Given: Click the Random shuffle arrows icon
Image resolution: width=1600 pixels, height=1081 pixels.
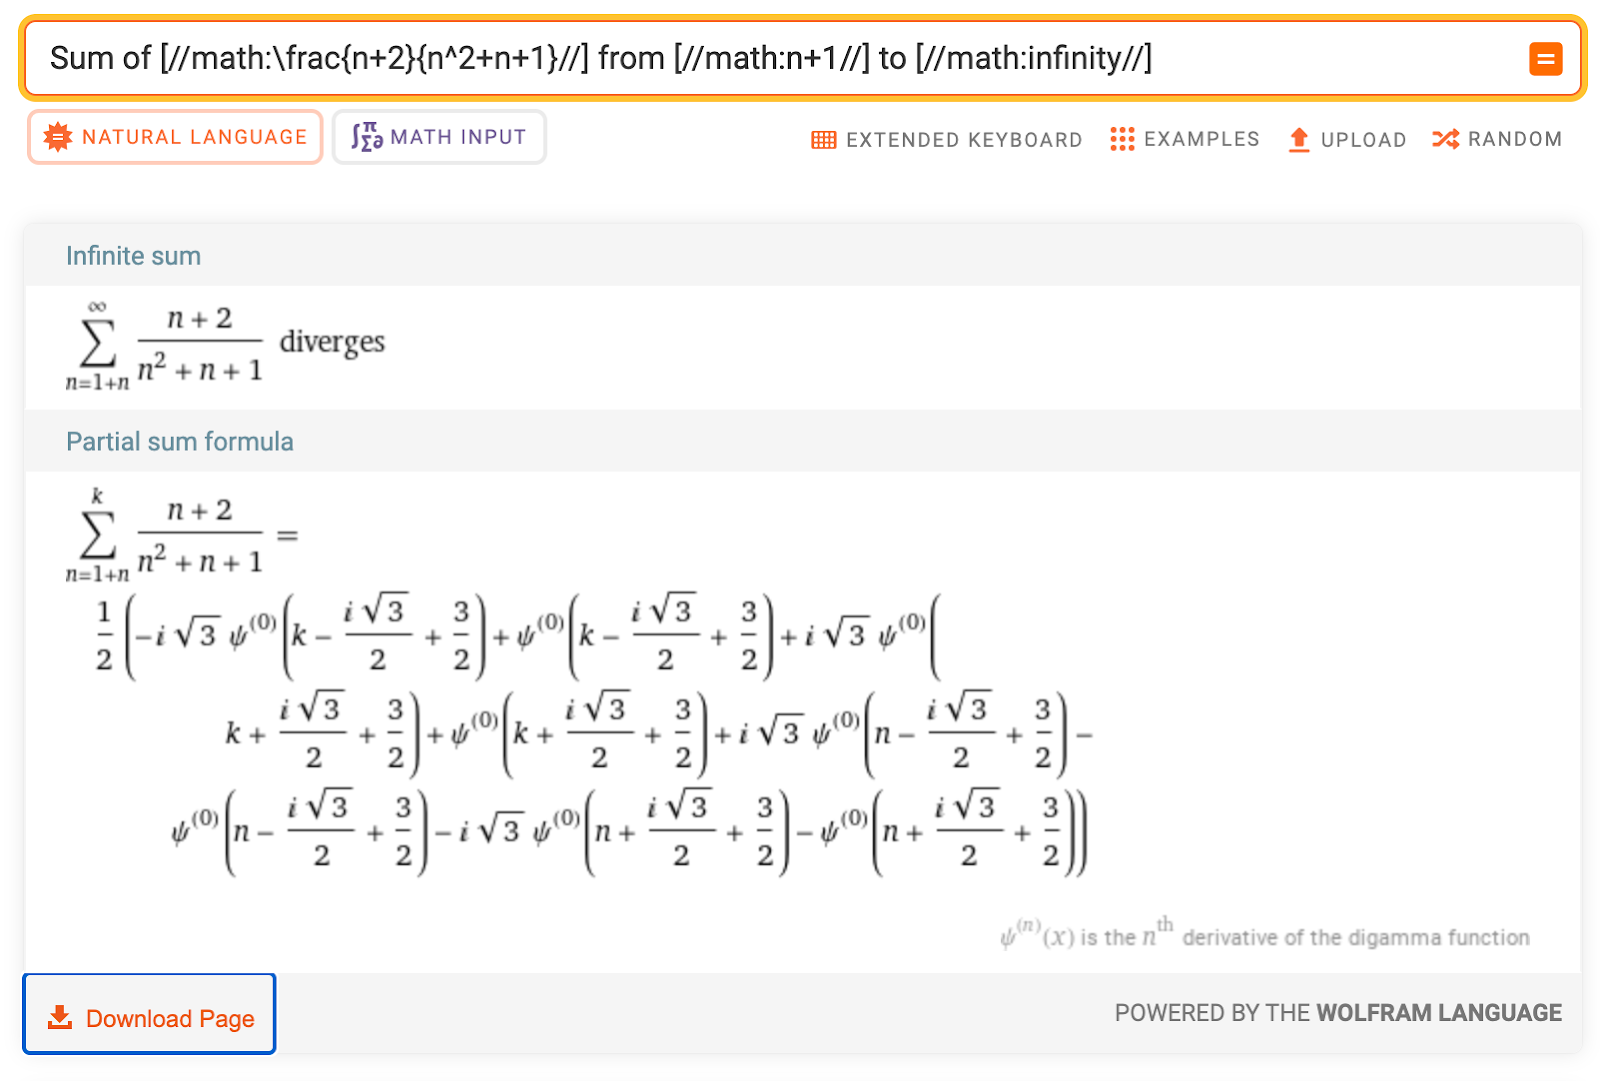Looking at the screenshot, I should pyautogui.click(x=1445, y=139).
